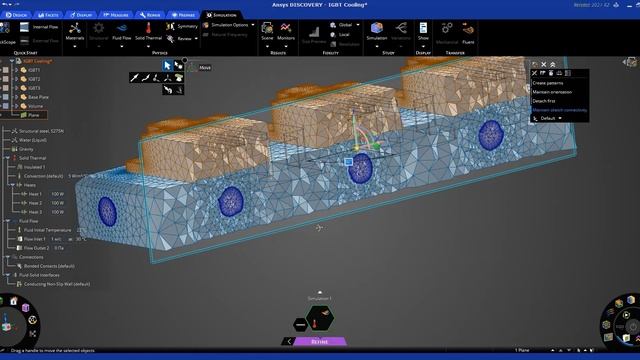Toggle visibility box of Base Plate

(6, 97)
